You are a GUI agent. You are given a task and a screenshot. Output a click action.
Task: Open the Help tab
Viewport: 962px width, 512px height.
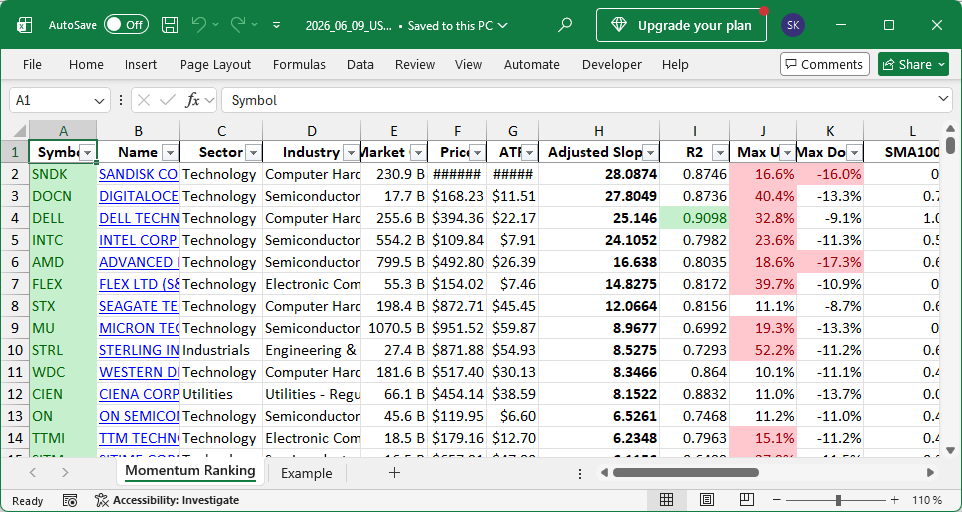(x=675, y=64)
